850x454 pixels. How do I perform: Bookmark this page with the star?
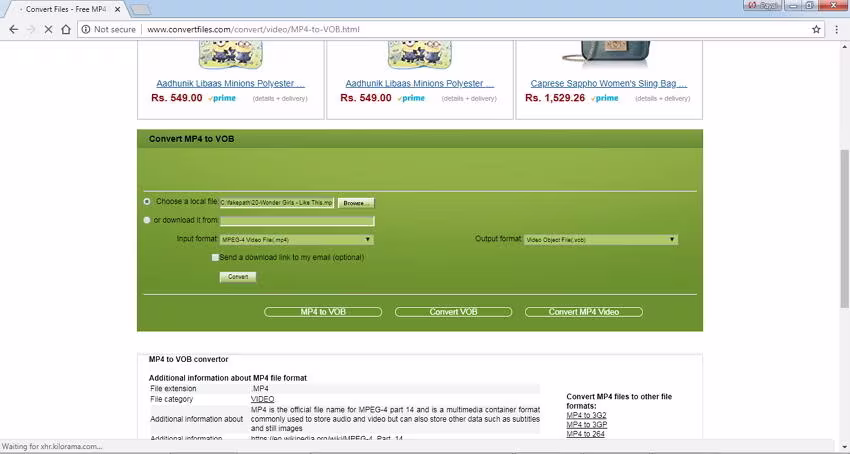point(816,29)
